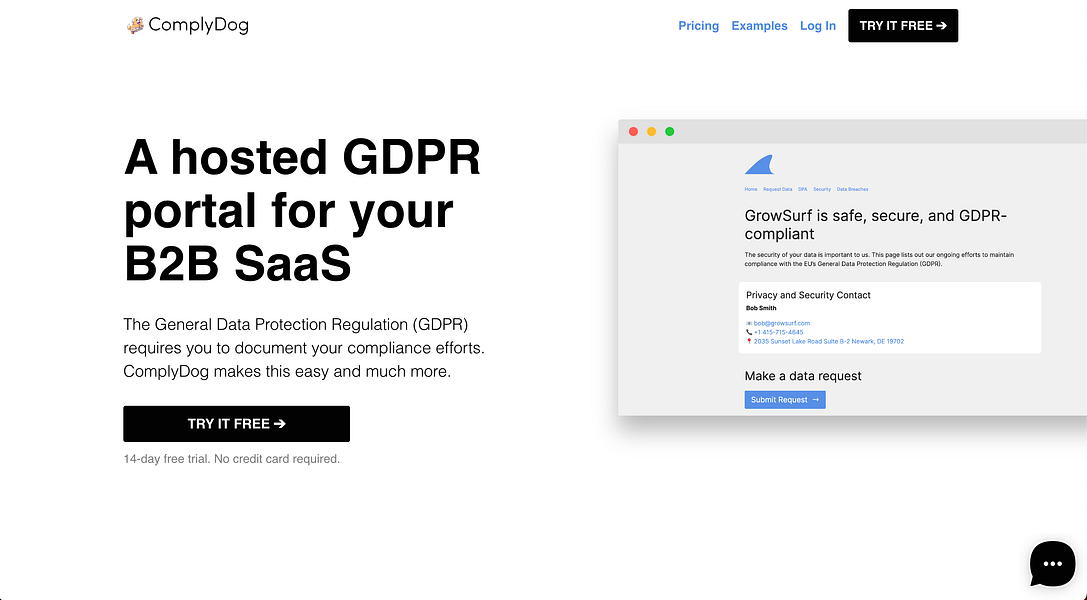The width and height of the screenshot is (1087, 600).
Task: Open the Pricing page
Action: (x=698, y=26)
